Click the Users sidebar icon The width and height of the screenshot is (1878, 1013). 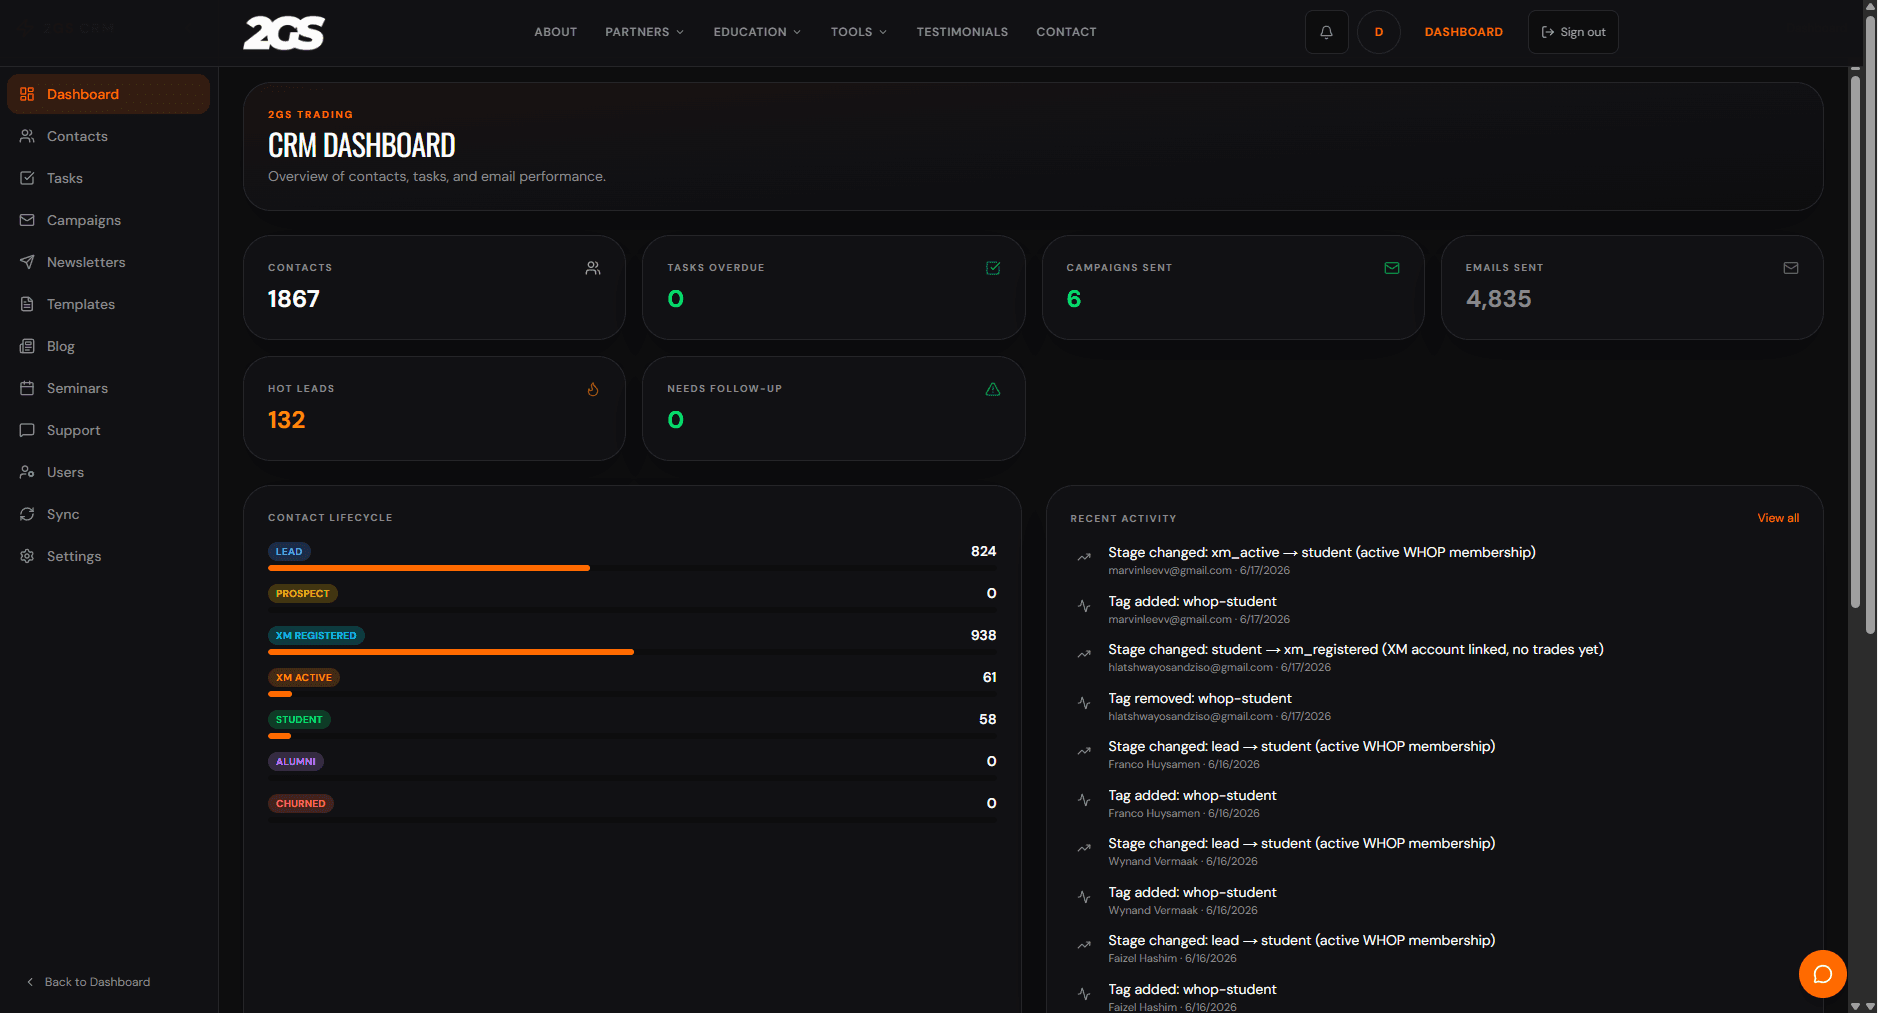27,472
